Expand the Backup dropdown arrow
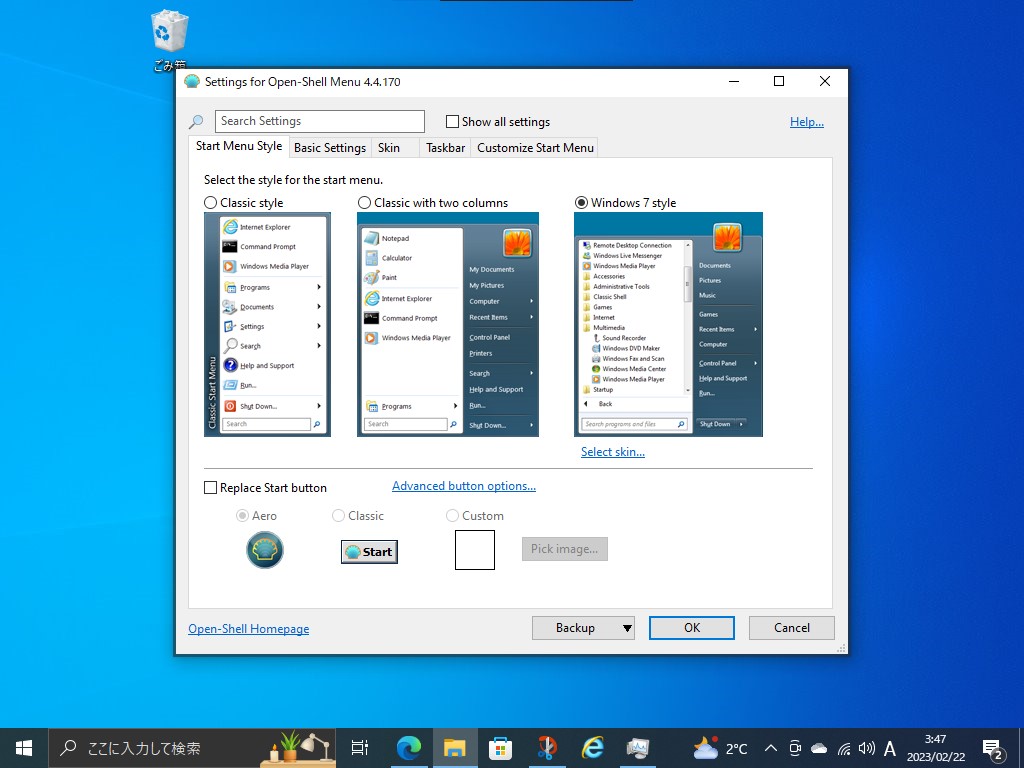 [x=627, y=628]
